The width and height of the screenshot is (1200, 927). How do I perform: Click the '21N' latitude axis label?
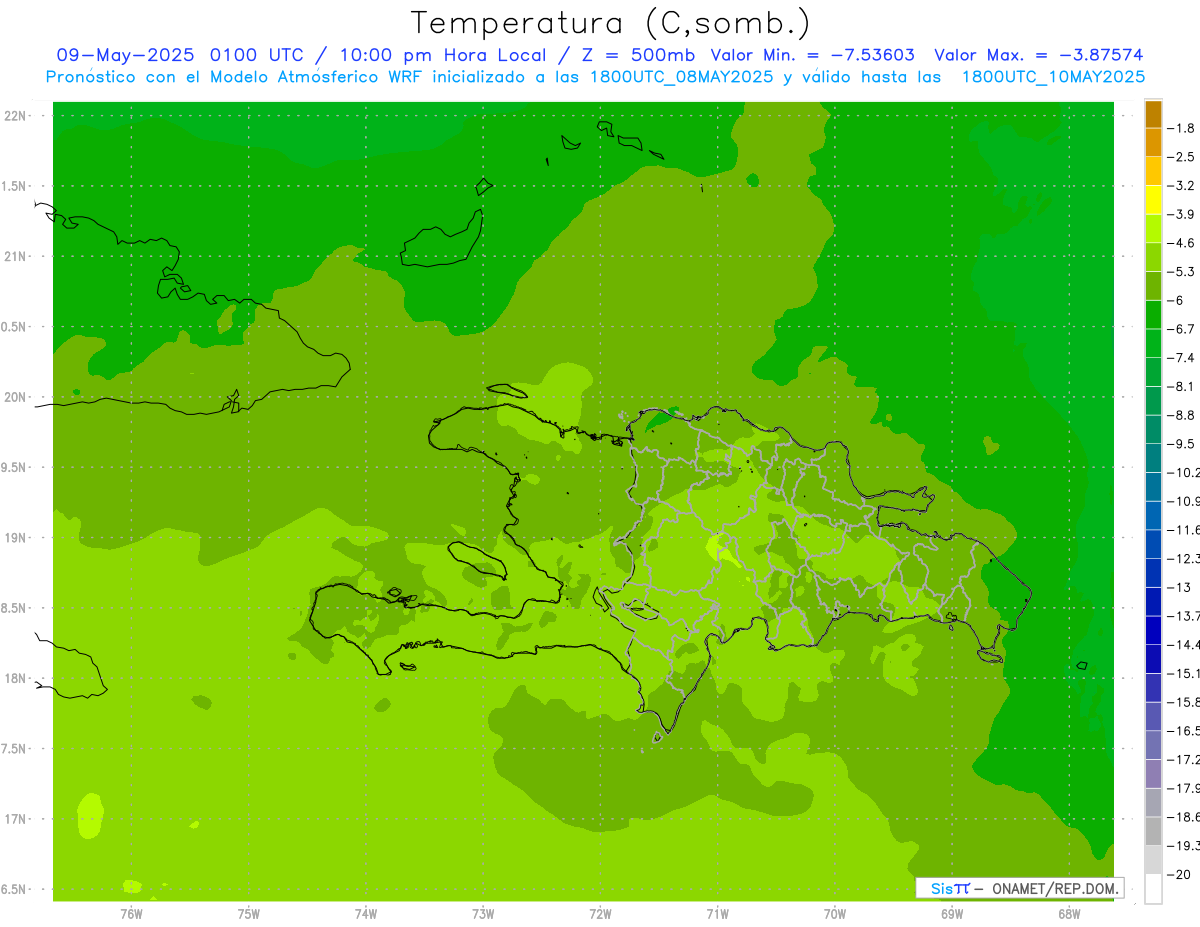click(x=16, y=257)
